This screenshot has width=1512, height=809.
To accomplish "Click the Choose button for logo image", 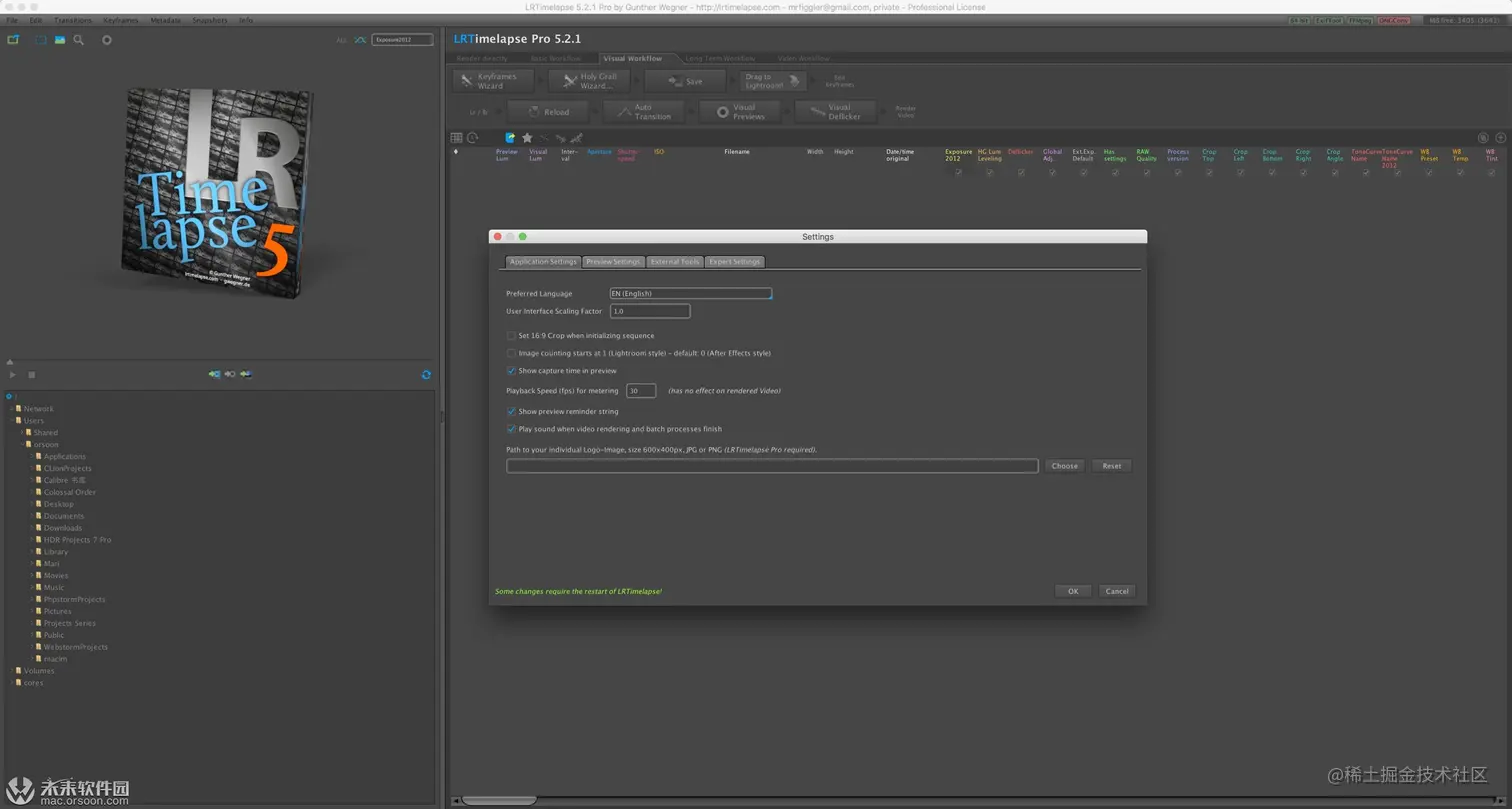I will [x=1065, y=466].
